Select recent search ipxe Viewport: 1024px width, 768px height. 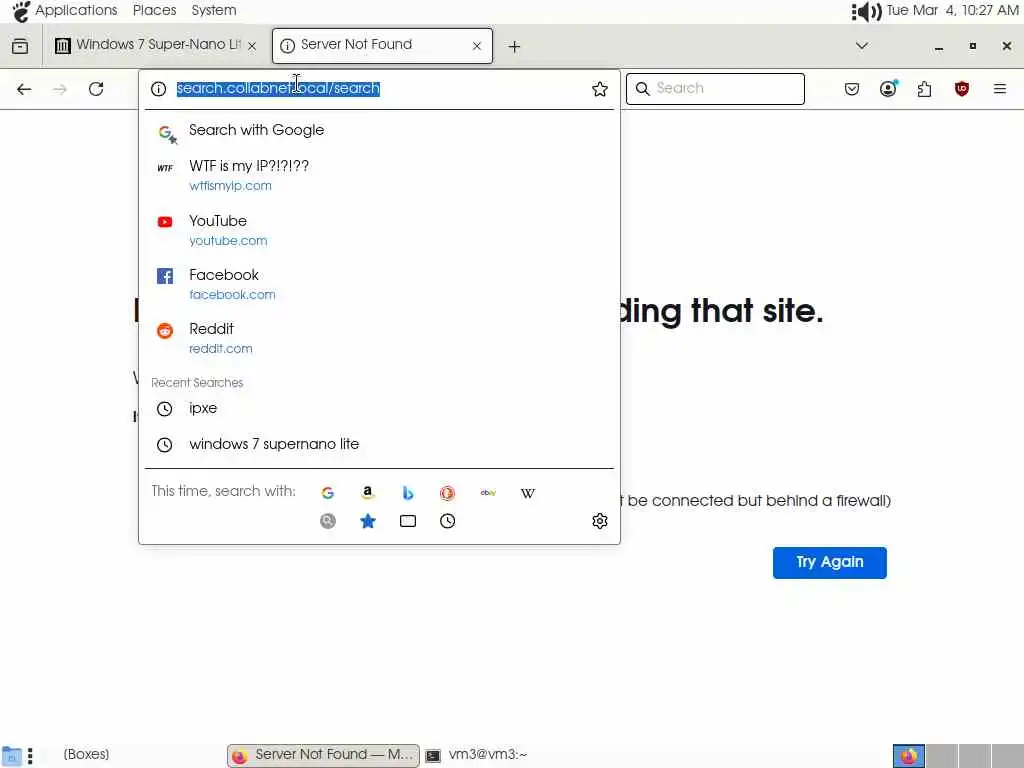coord(379,408)
